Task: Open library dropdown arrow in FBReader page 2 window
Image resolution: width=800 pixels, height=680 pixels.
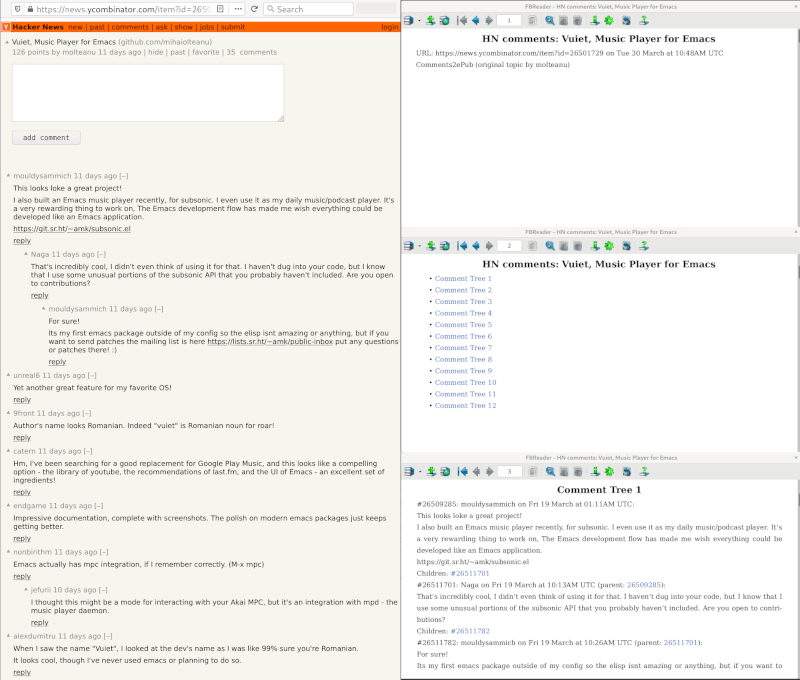Action: pos(419,246)
